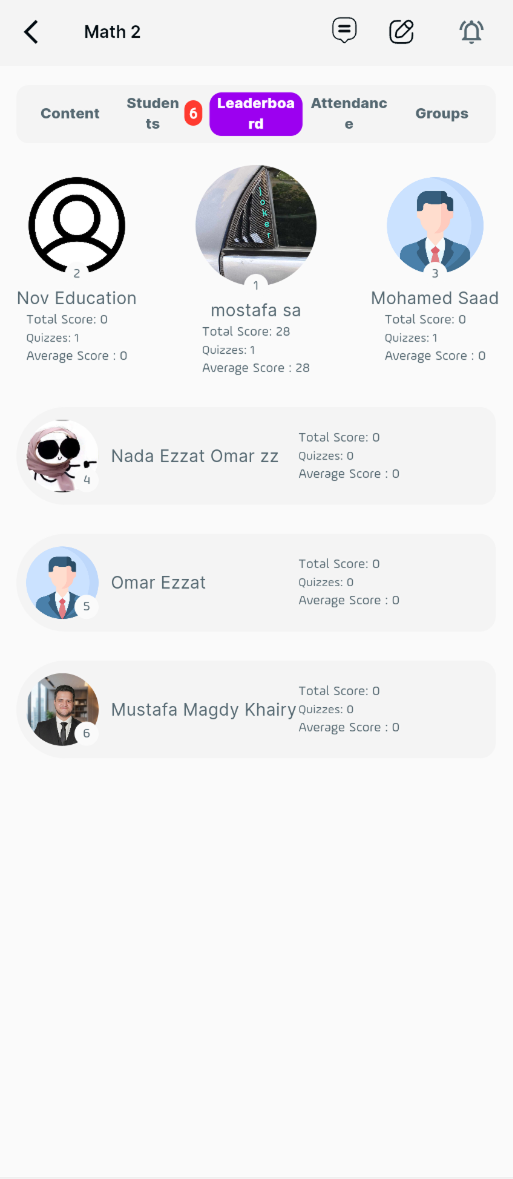Switch to the Content tab
The image size is (513, 1179).
[x=70, y=114]
